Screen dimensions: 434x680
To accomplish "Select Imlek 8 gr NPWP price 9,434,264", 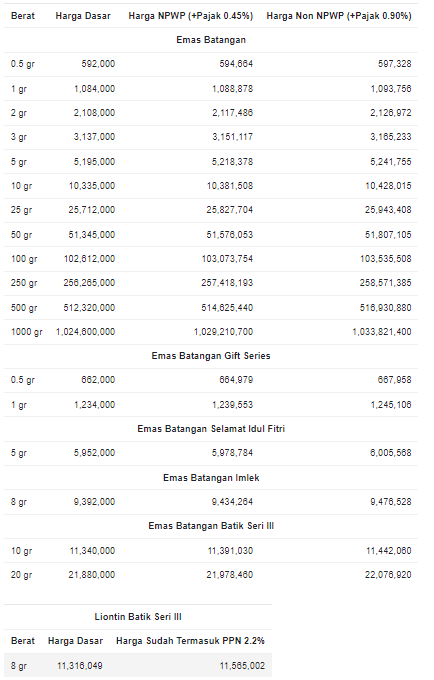I will [x=232, y=502].
